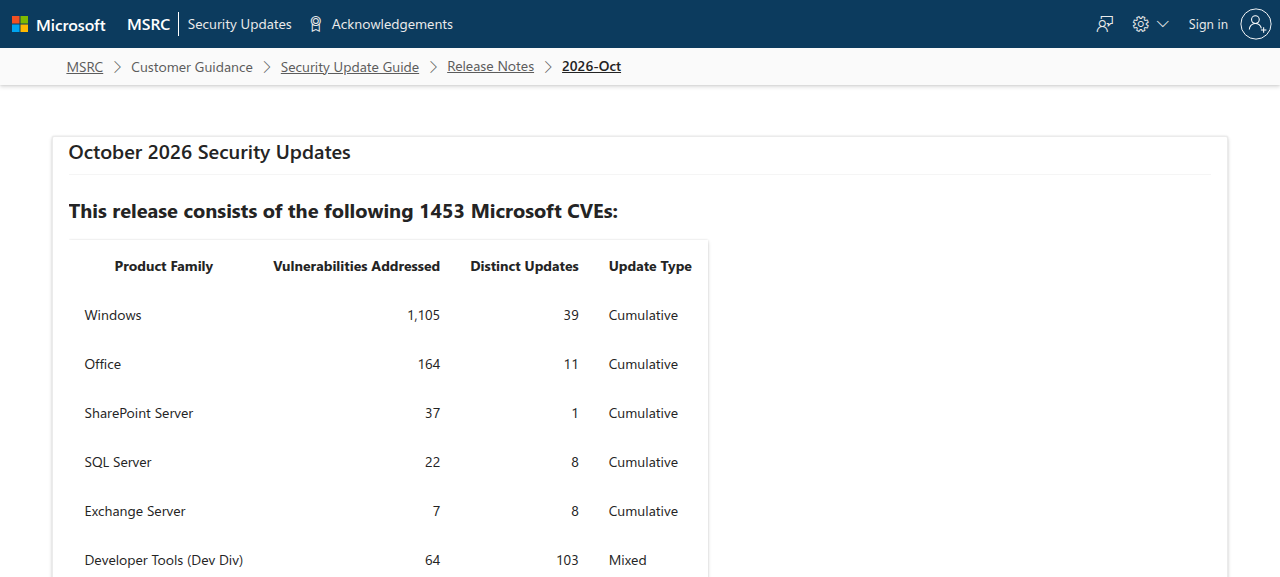This screenshot has height=577, width=1280.
Task: Click the Update Type column header
Action: (650, 266)
